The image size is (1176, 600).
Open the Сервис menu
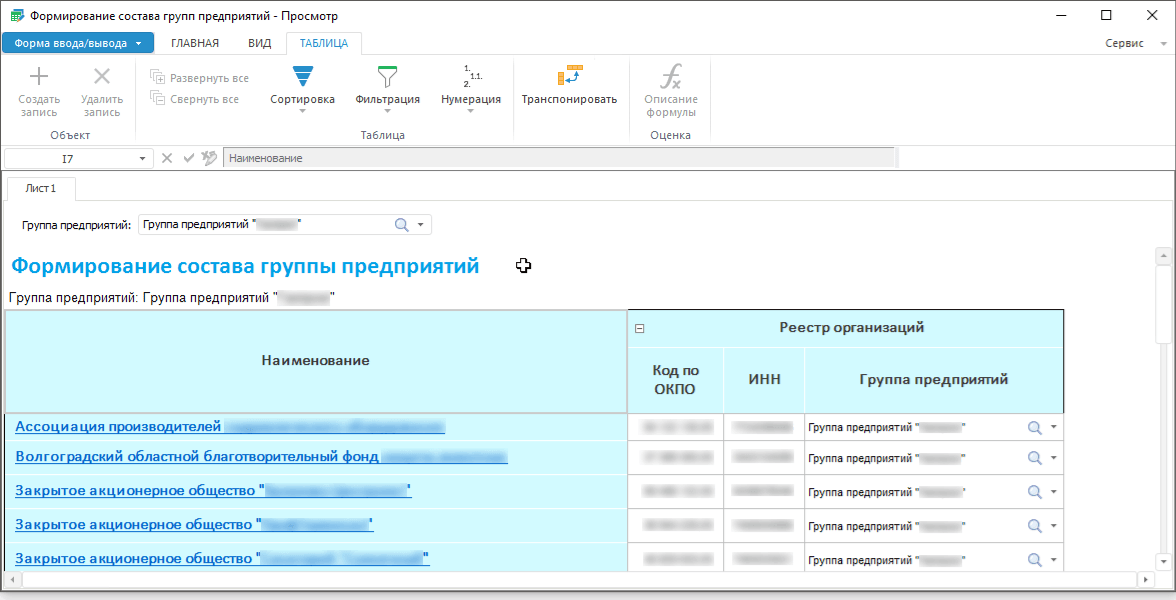coord(1124,44)
